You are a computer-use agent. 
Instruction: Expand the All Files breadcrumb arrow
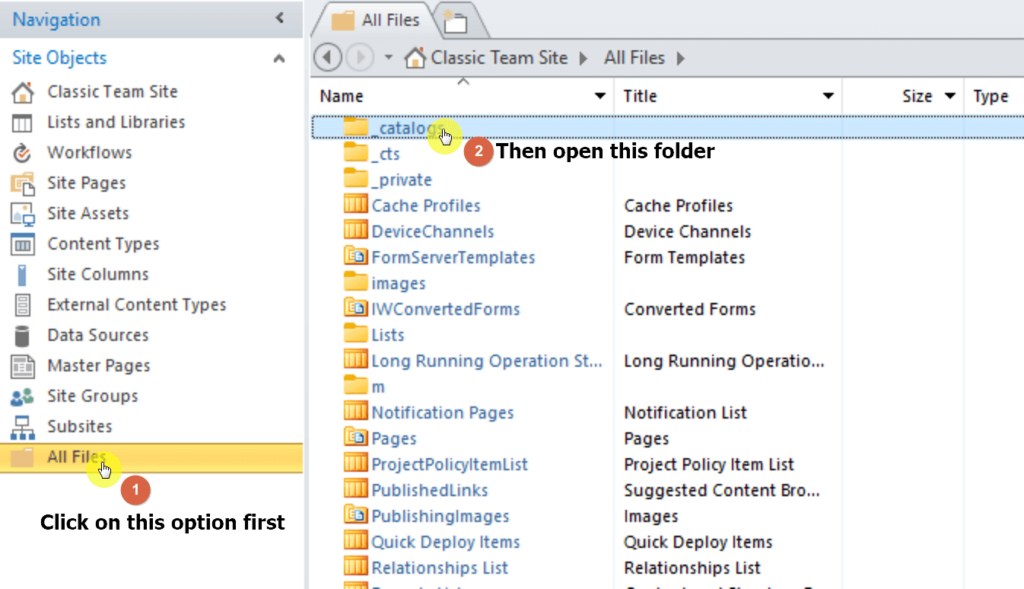pyautogui.click(x=680, y=58)
